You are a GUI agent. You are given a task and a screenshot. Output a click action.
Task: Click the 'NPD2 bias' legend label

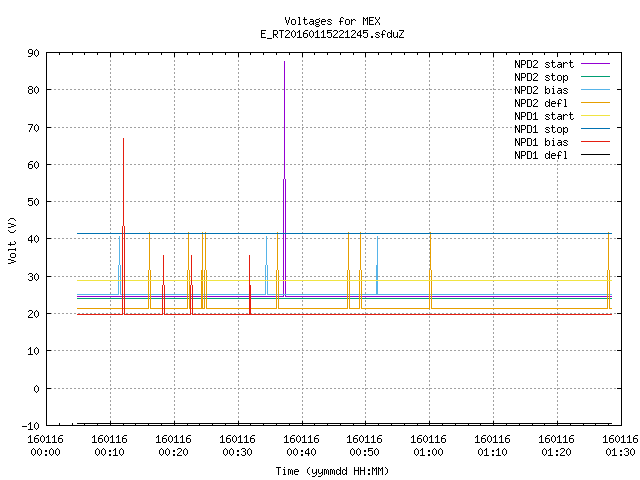[x=541, y=90]
